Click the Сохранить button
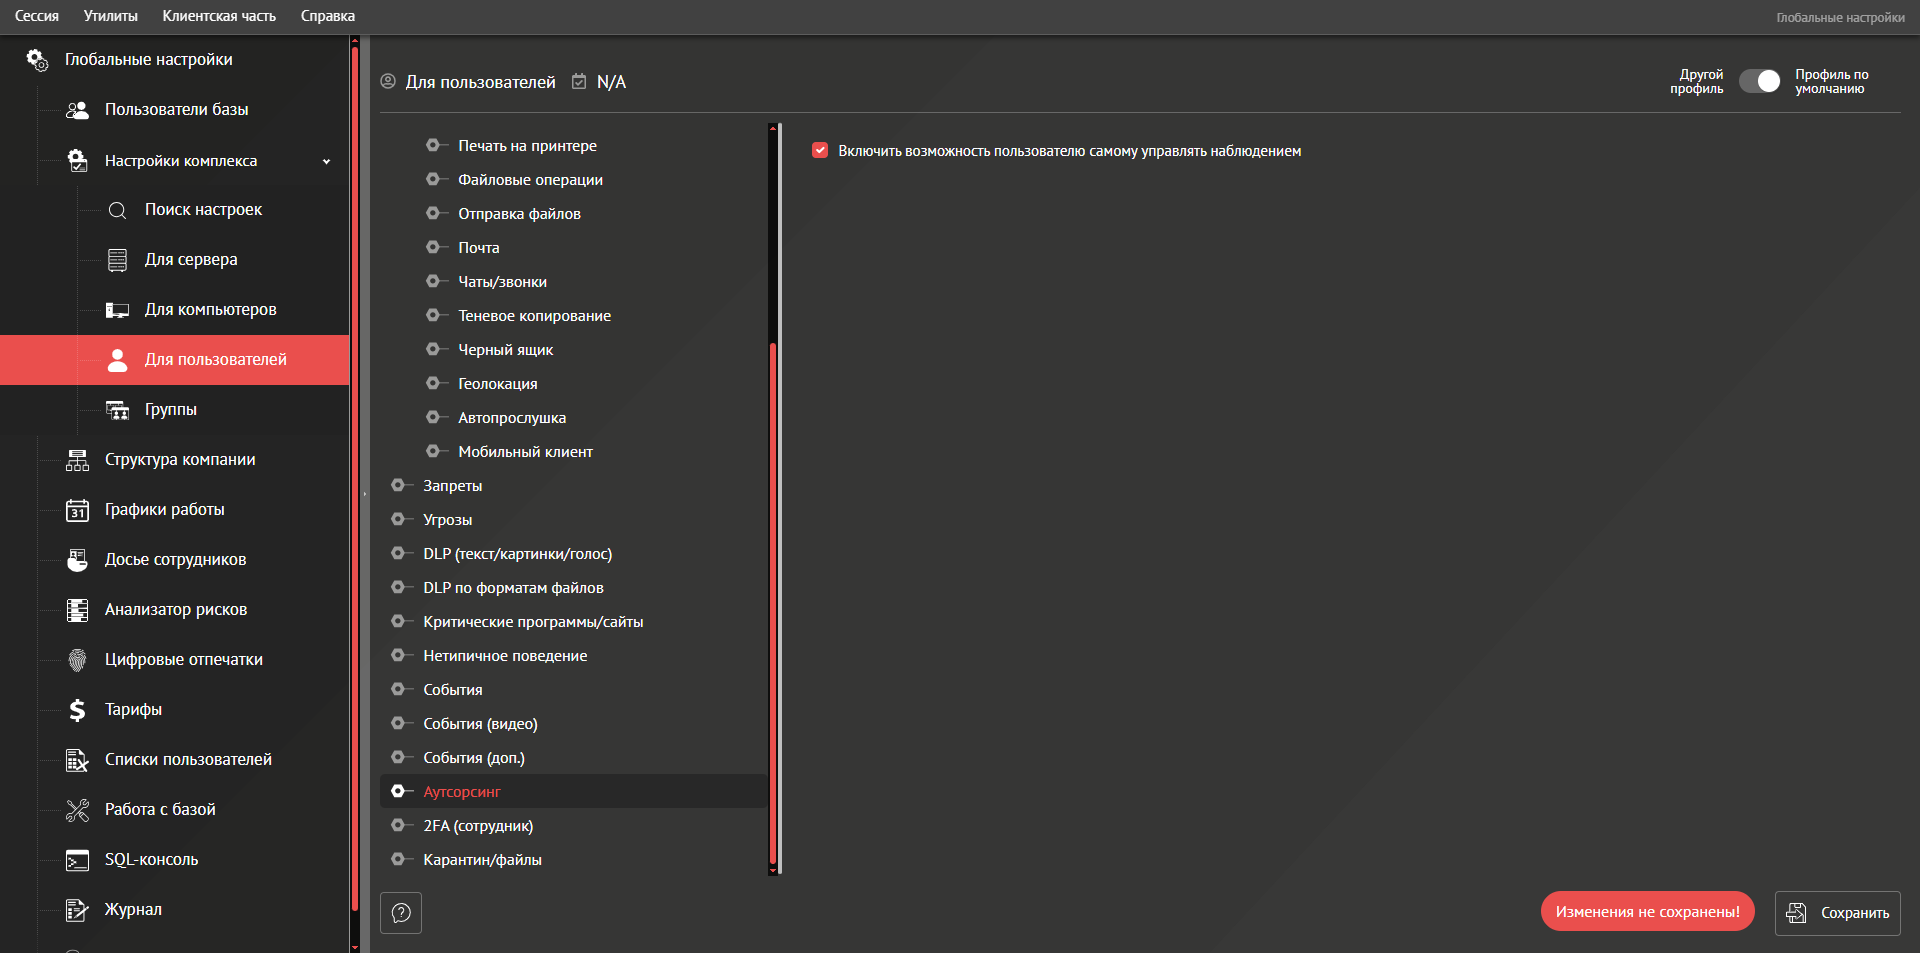The image size is (1920, 953). tap(1837, 913)
